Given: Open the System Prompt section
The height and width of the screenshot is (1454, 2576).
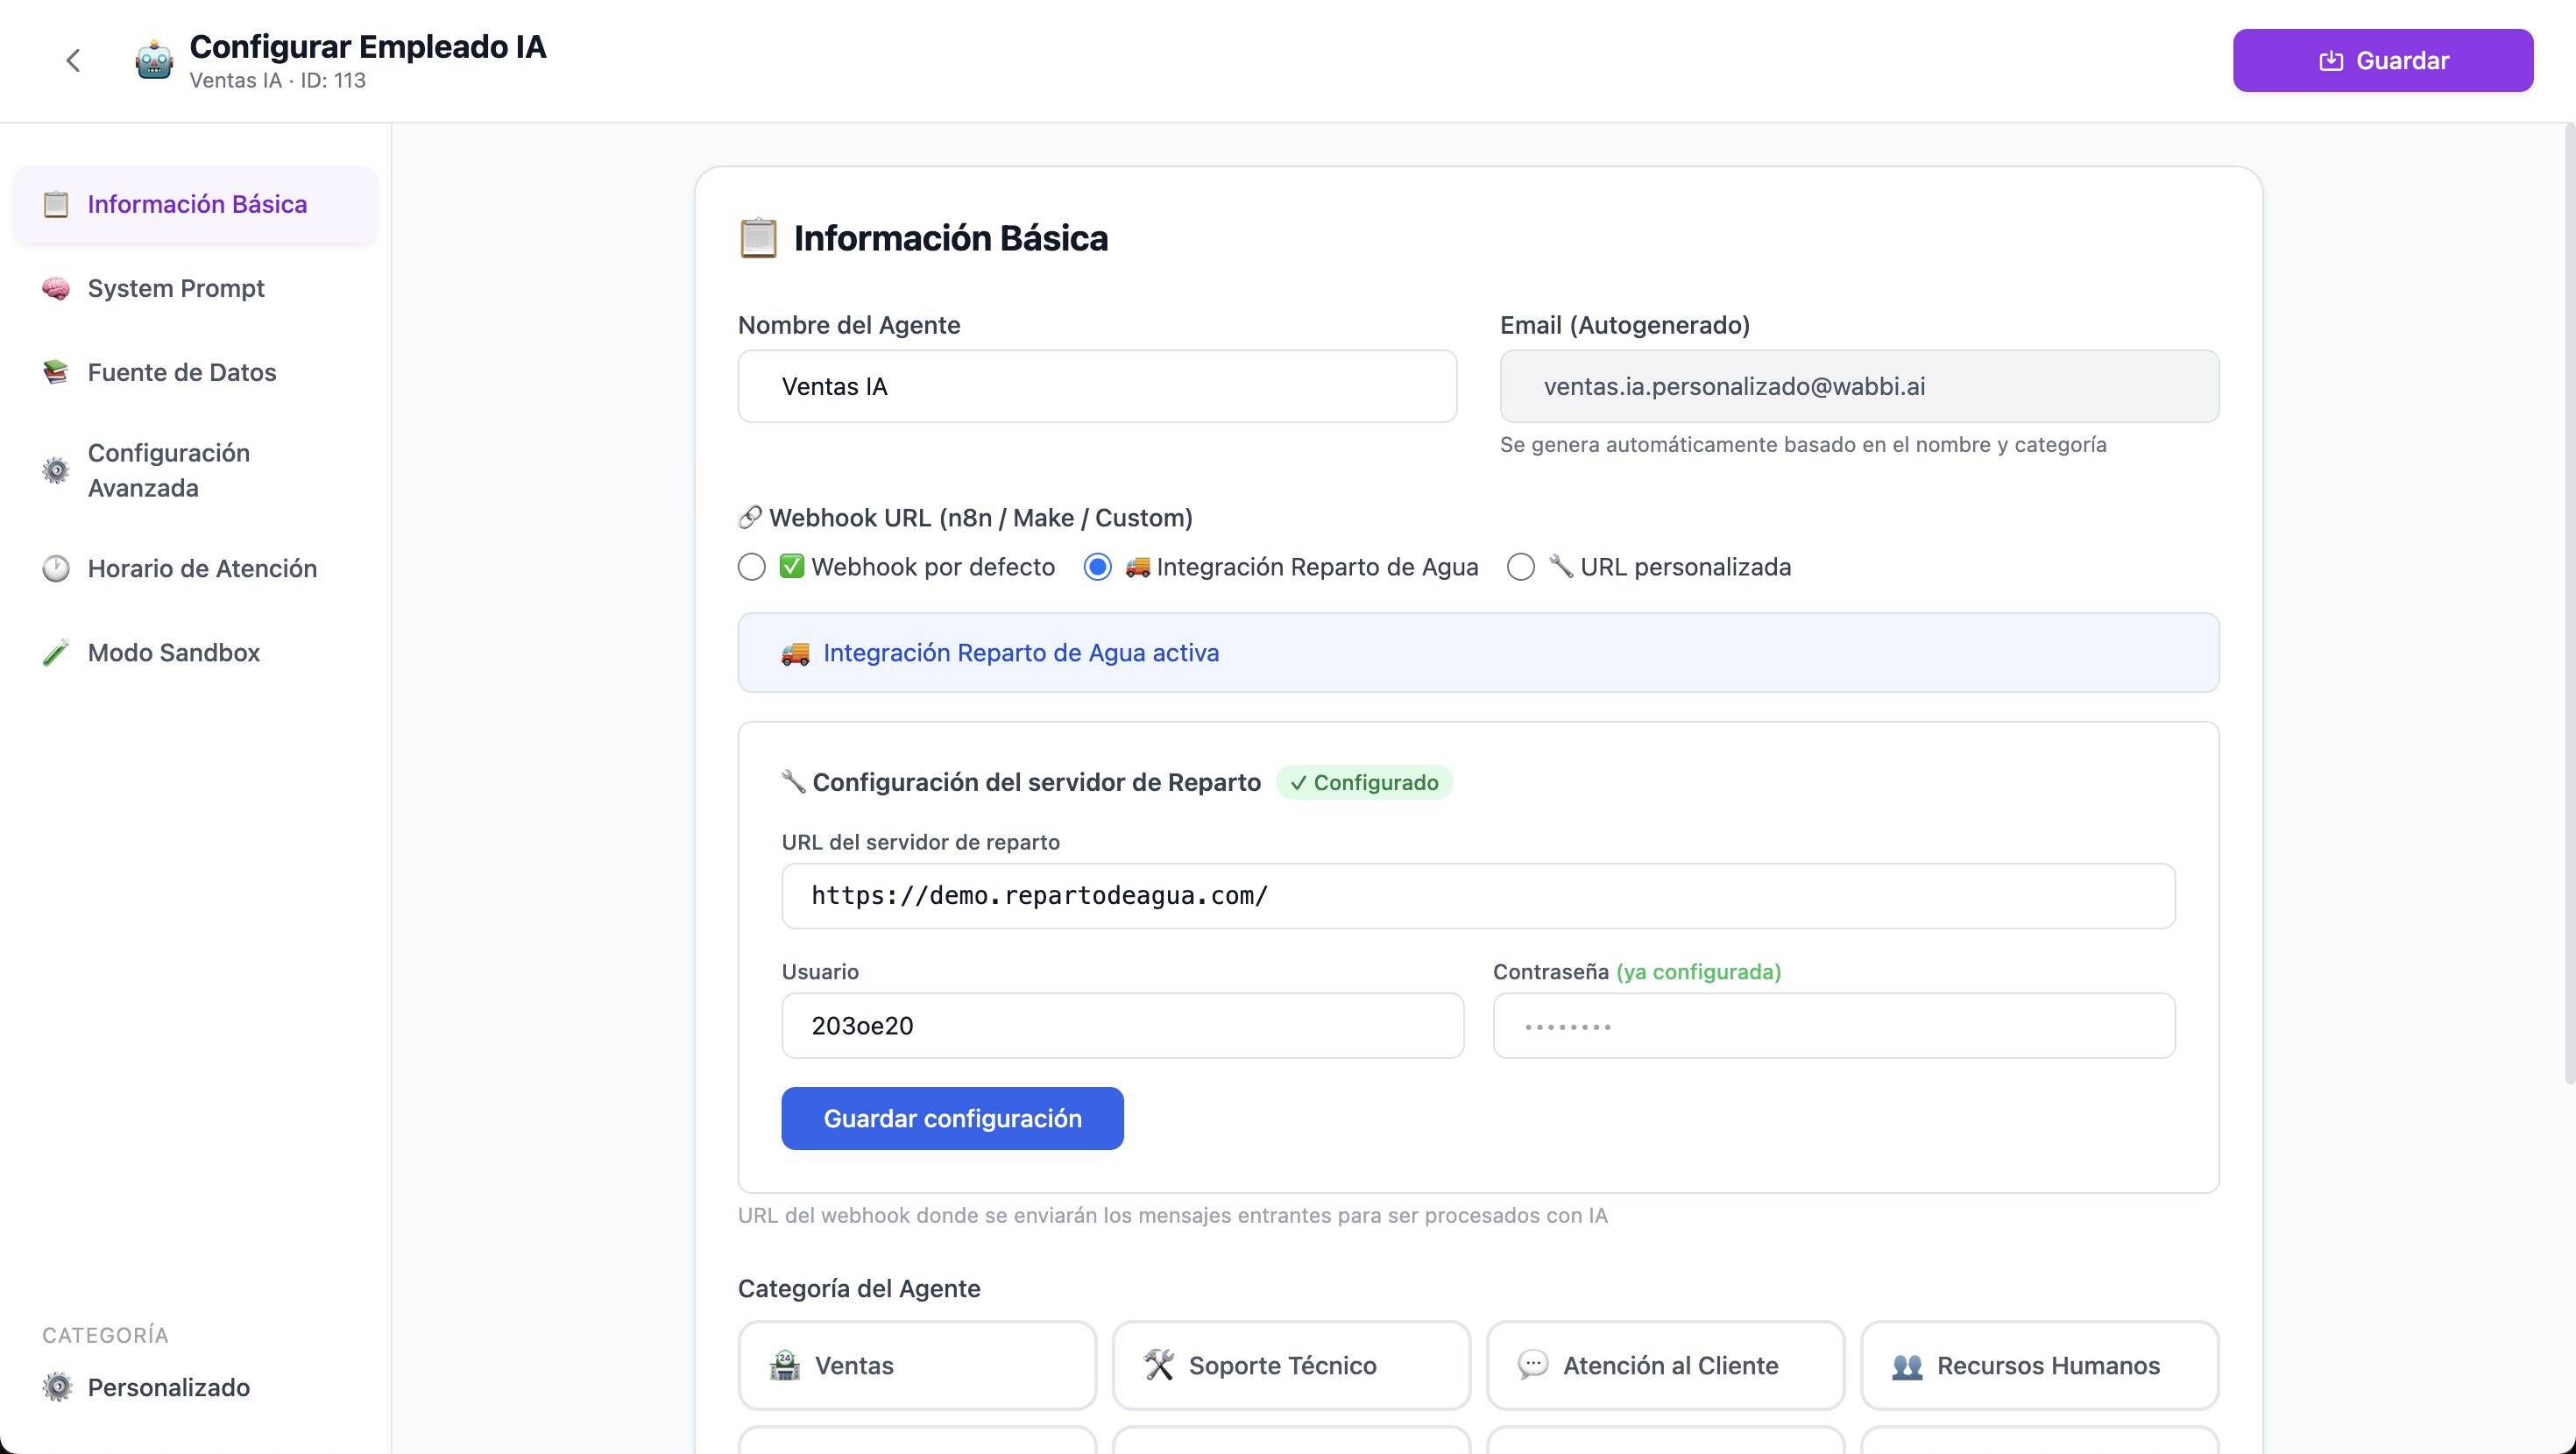Looking at the screenshot, I should click(x=196, y=288).
